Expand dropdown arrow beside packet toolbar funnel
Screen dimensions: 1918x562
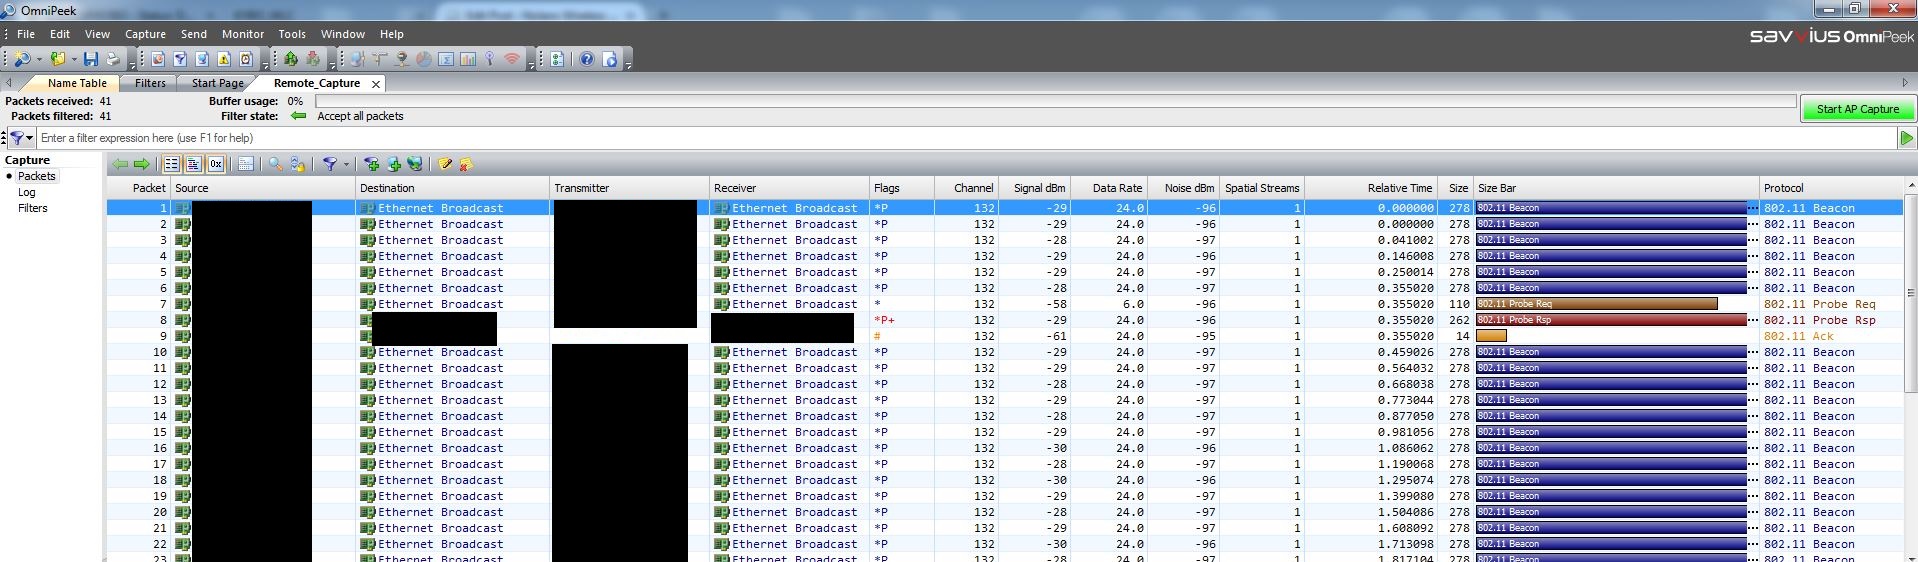[347, 164]
